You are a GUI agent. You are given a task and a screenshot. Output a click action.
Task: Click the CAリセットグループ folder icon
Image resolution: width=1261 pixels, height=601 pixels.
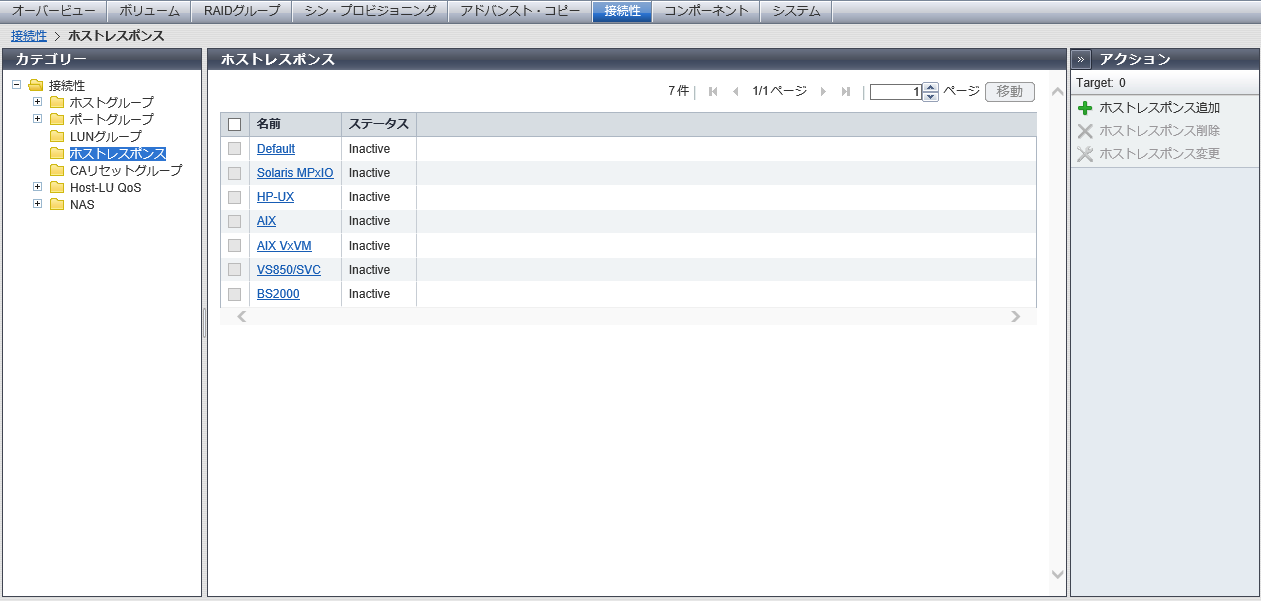coord(57,170)
